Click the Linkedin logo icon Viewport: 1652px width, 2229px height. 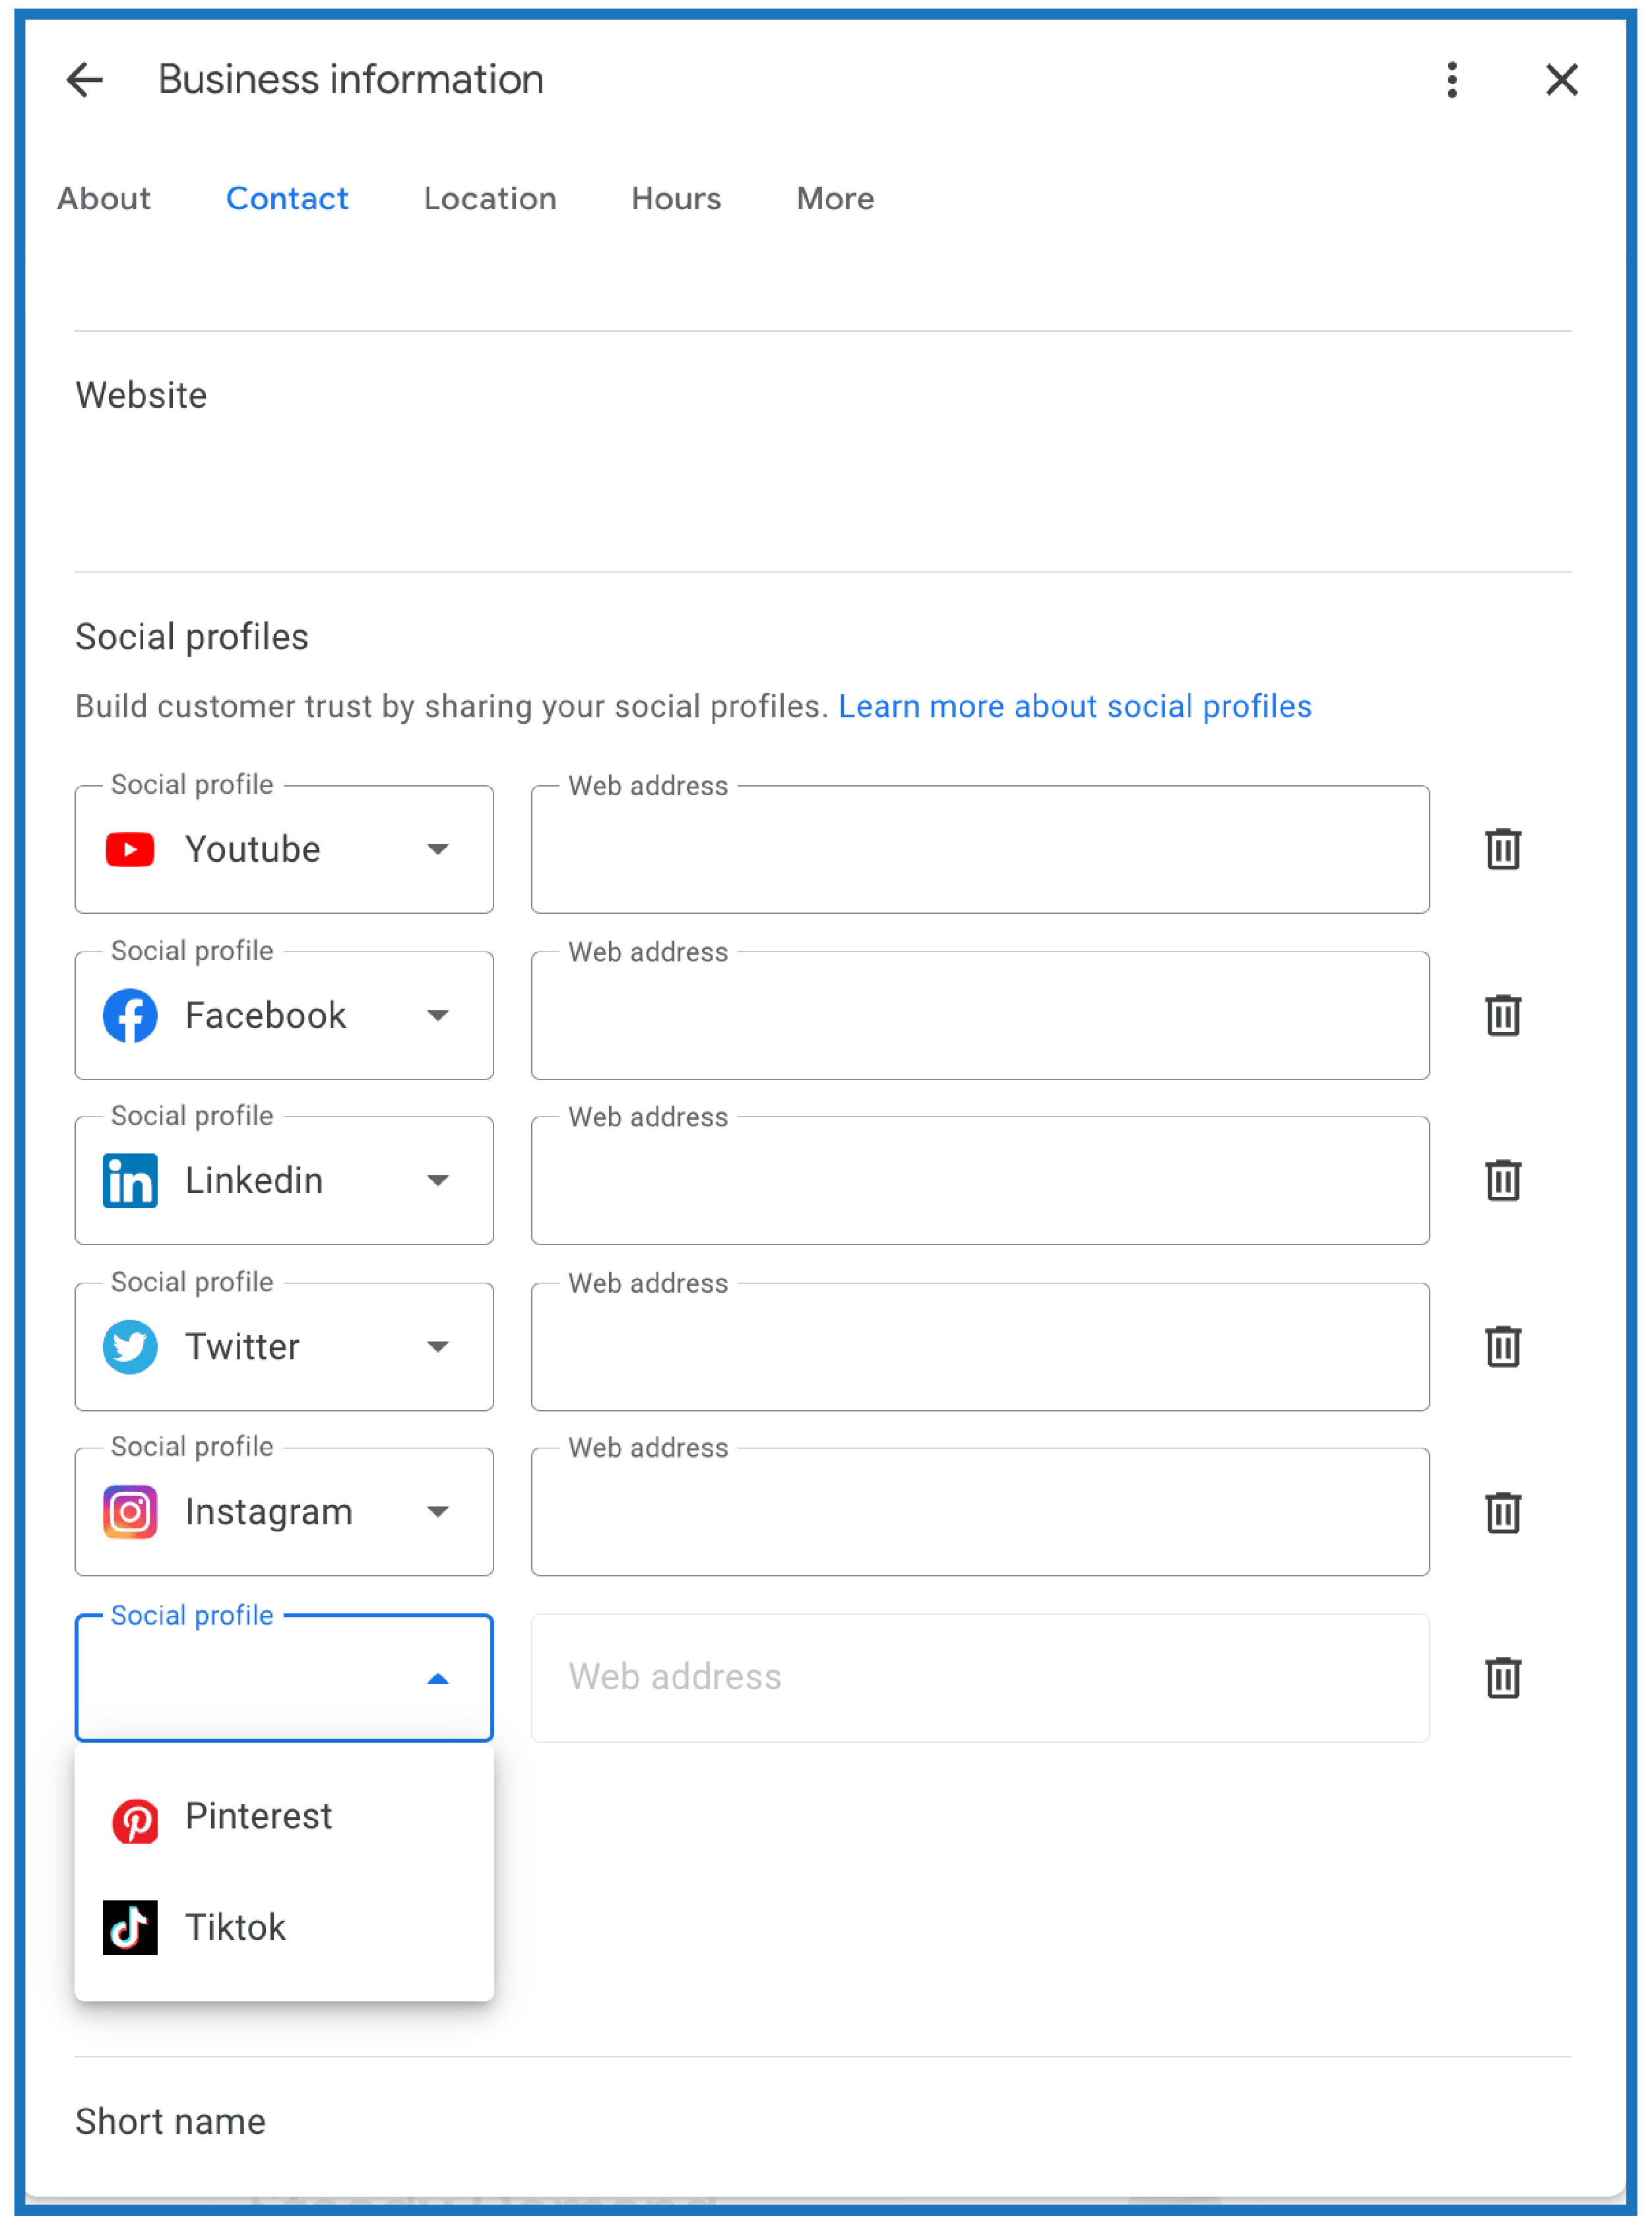(x=130, y=1180)
